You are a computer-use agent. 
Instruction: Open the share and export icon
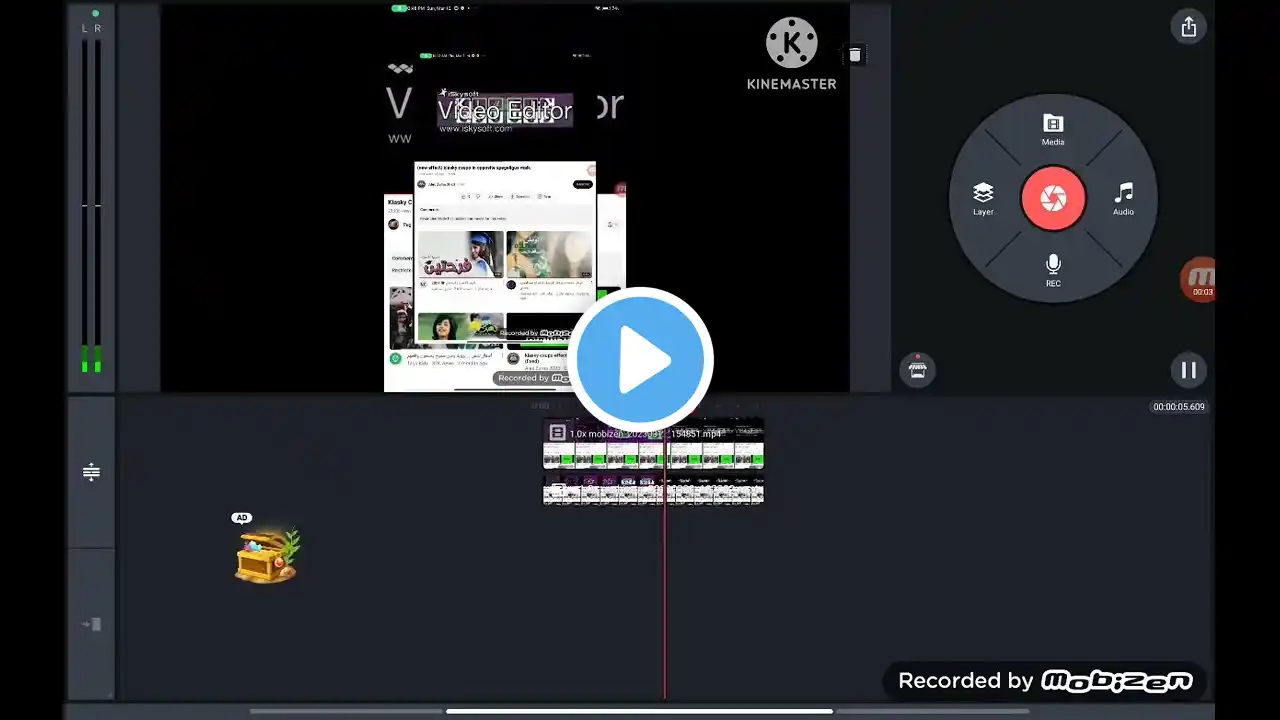1189,27
